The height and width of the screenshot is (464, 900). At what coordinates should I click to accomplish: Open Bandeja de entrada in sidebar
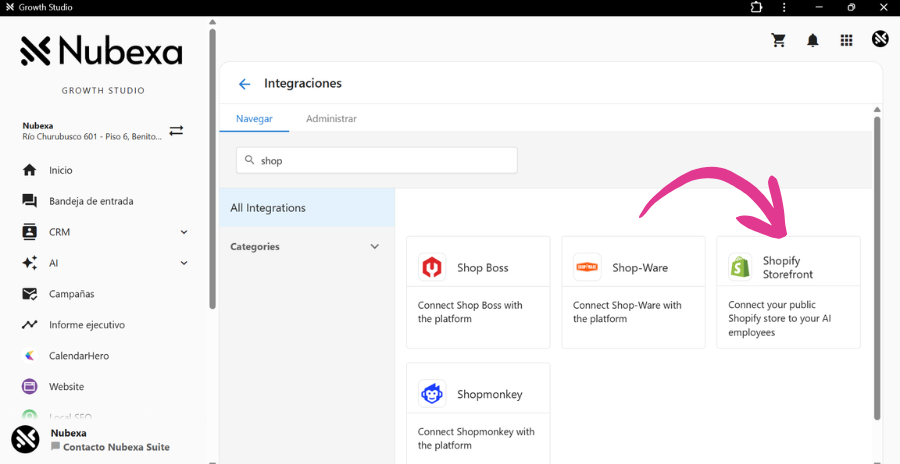tap(91, 201)
